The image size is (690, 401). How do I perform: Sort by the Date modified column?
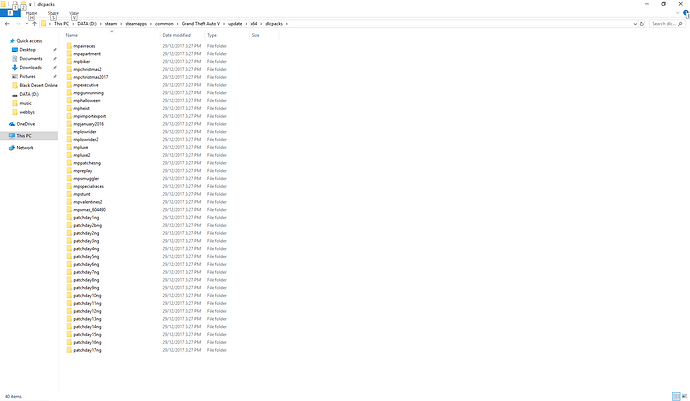[x=176, y=35]
